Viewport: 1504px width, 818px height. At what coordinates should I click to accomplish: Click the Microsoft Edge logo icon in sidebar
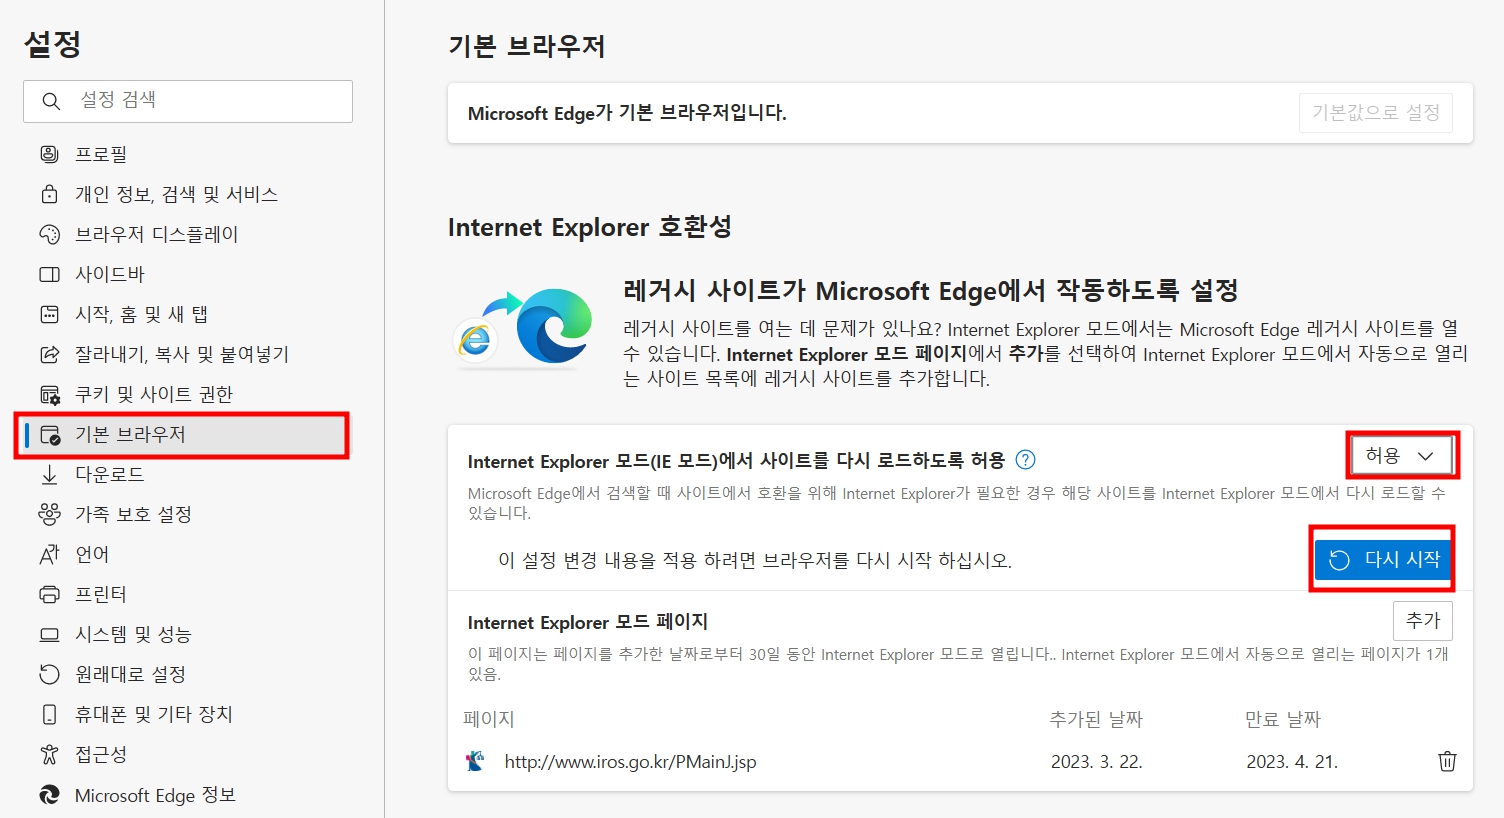tap(49, 795)
